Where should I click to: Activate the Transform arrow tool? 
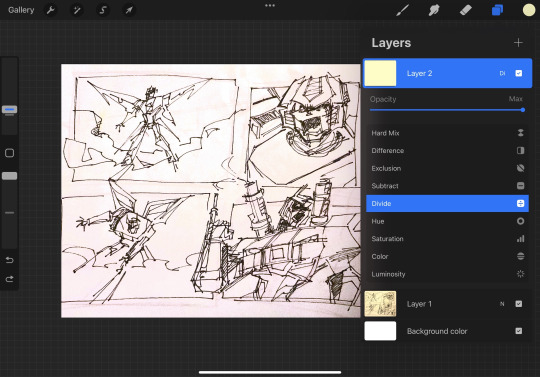129,10
